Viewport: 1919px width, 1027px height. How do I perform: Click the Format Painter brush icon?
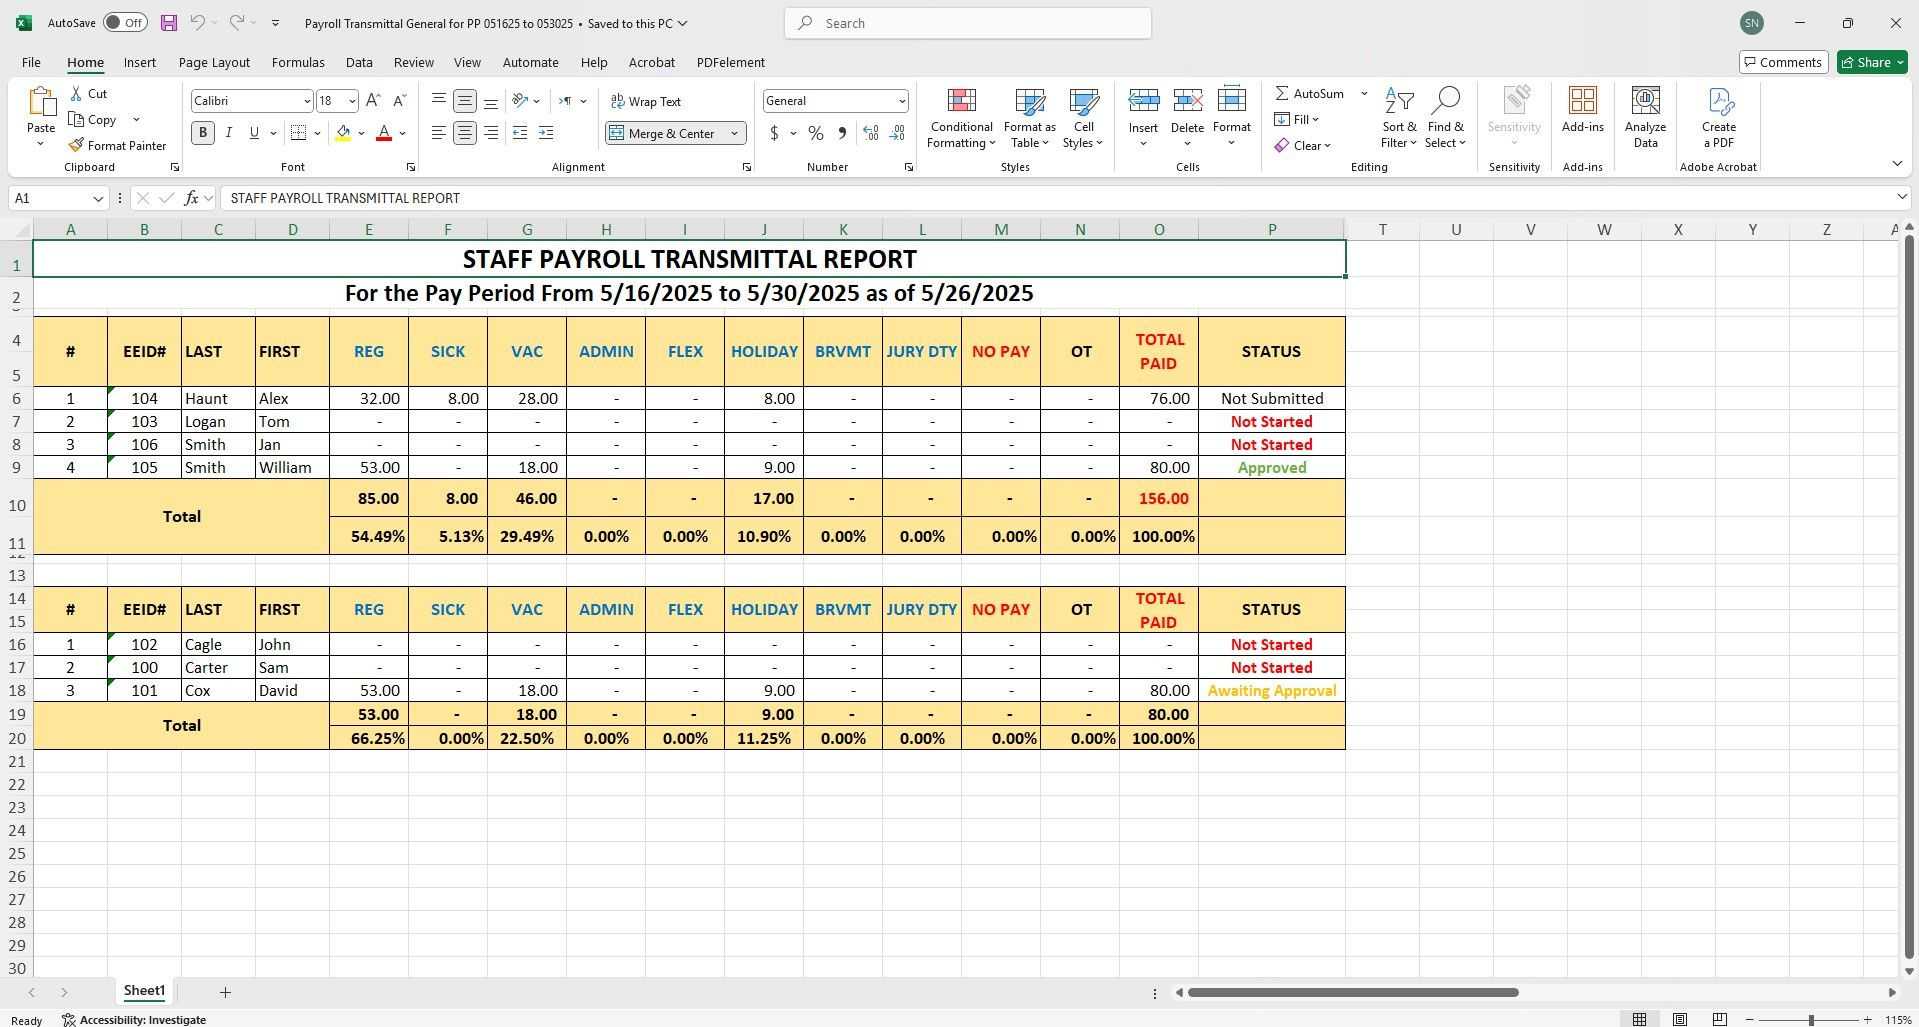pyautogui.click(x=76, y=145)
